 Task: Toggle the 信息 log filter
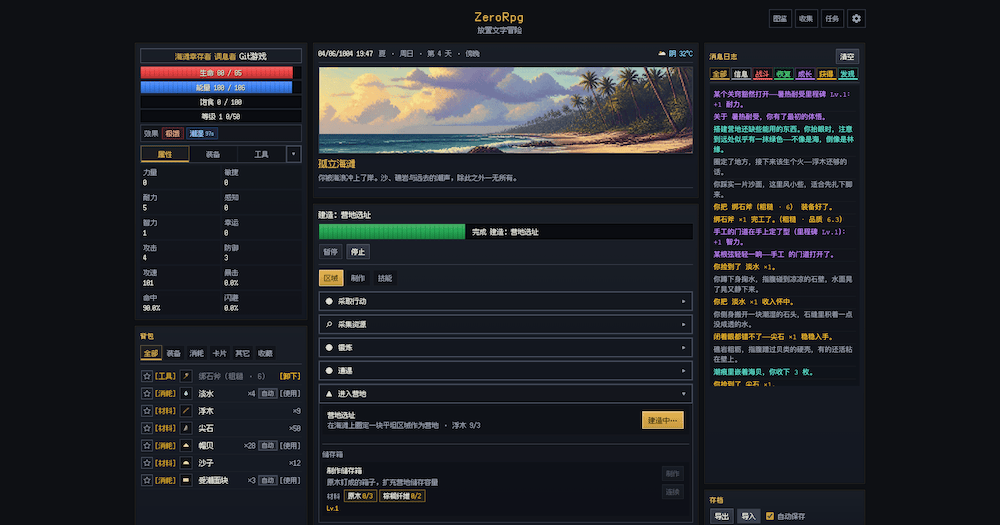[x=740, y=74]
